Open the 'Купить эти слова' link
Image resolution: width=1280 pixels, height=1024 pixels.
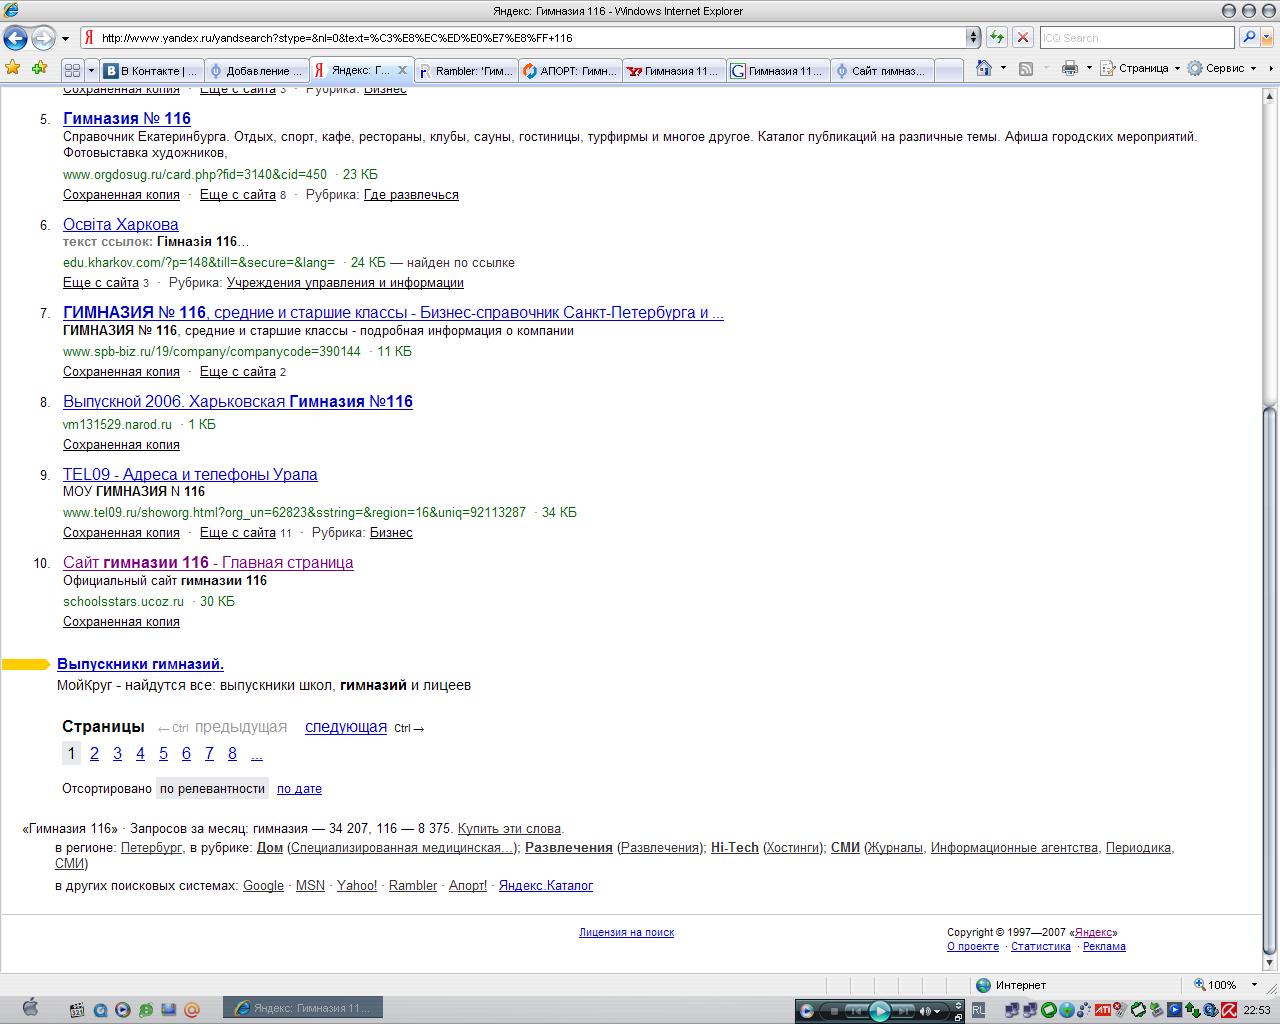(x=509, y=829)
